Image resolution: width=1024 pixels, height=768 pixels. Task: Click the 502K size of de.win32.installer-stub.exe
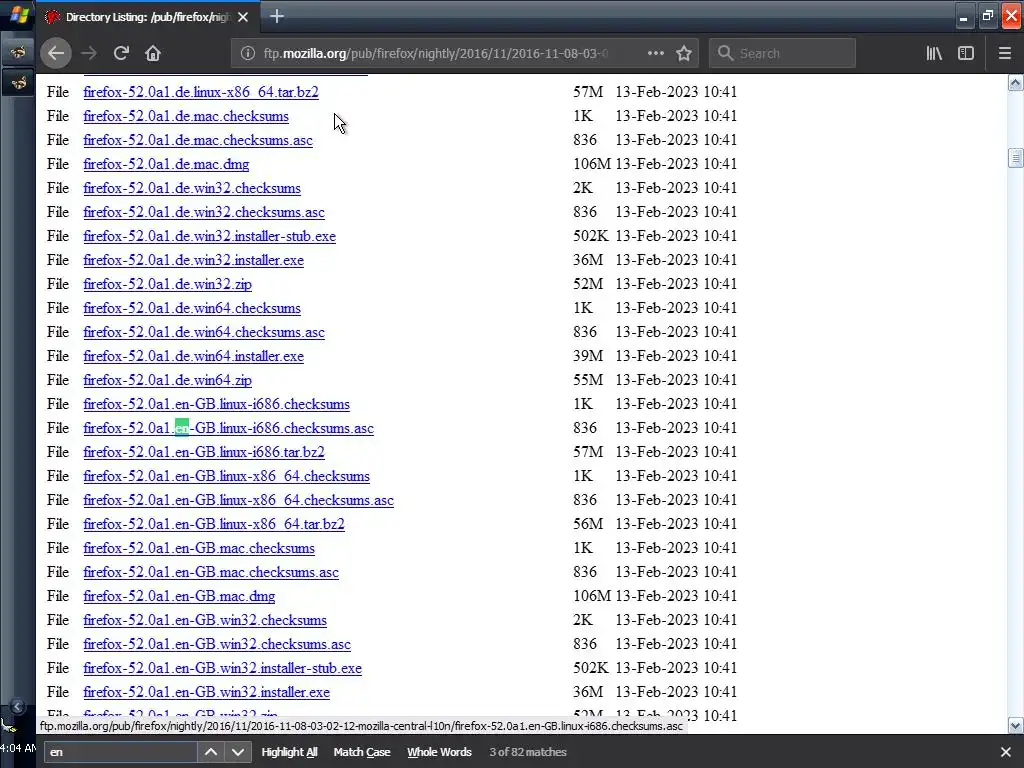[591, 236]
